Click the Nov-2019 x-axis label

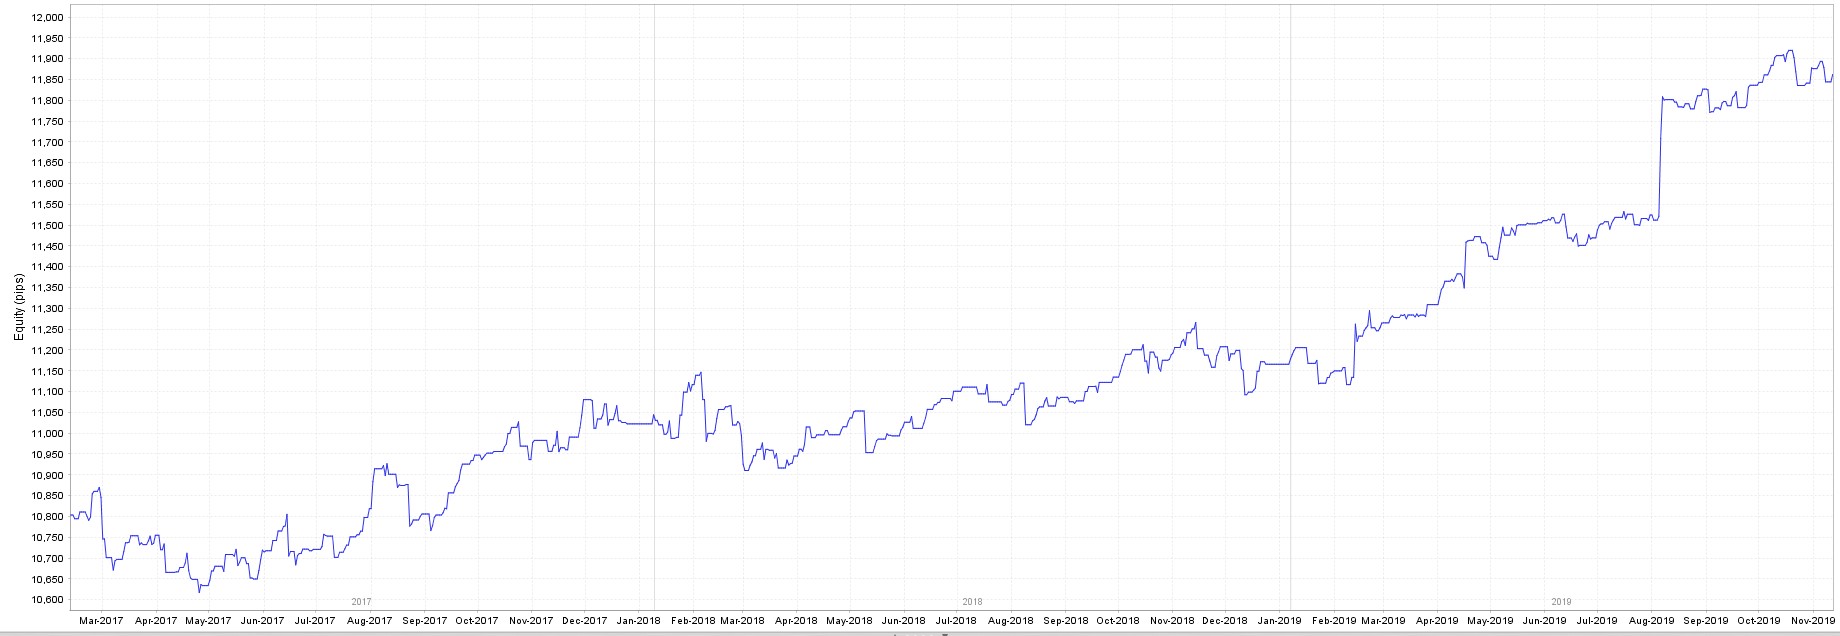(1811, 620)
